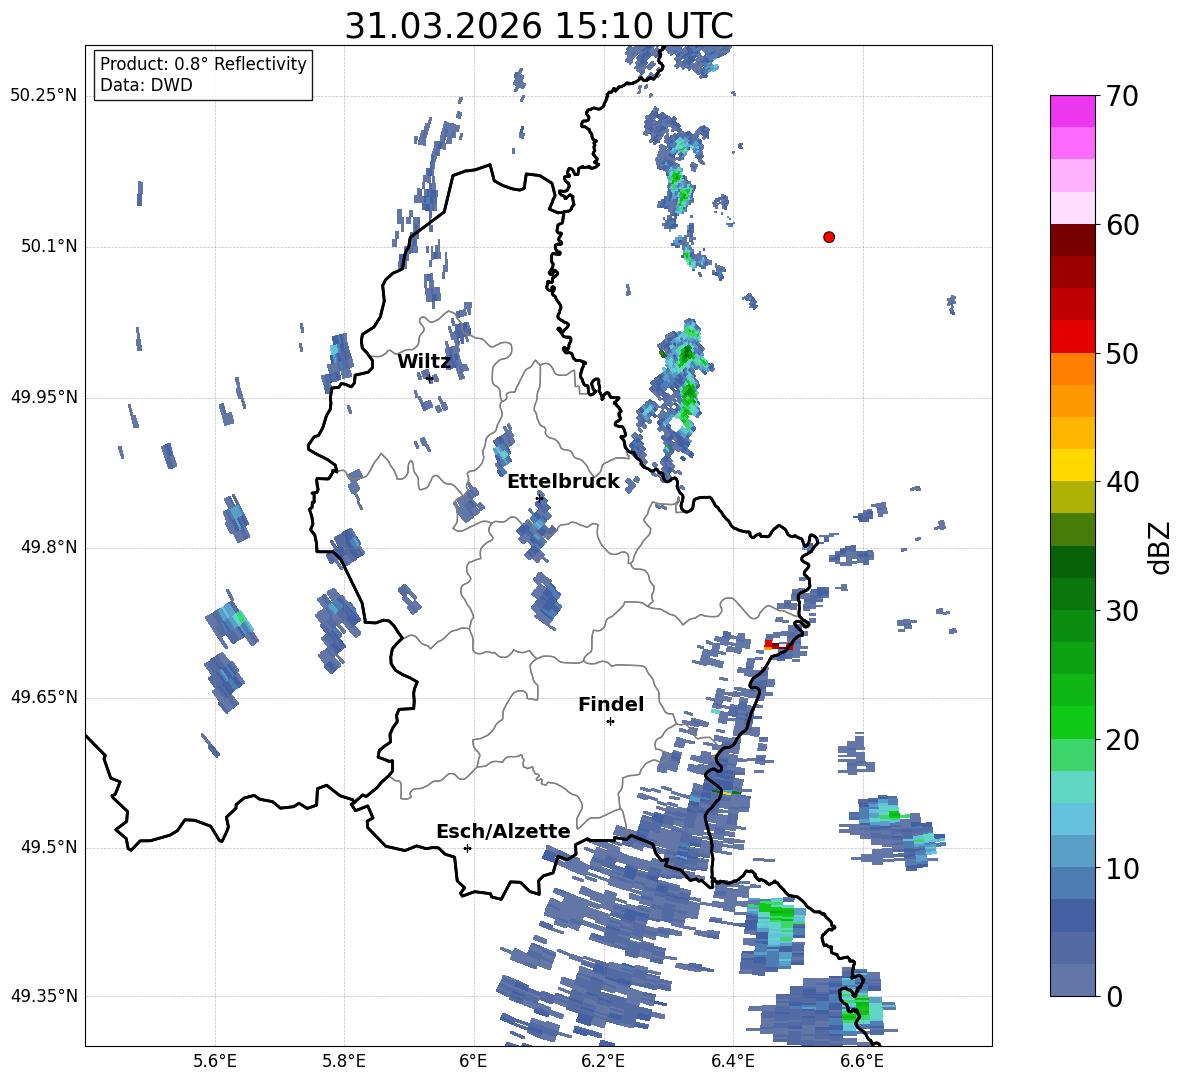Click the 60 tick label on colorbar
Viewport: 1184px width, 1081px height.
point(1121,225)
